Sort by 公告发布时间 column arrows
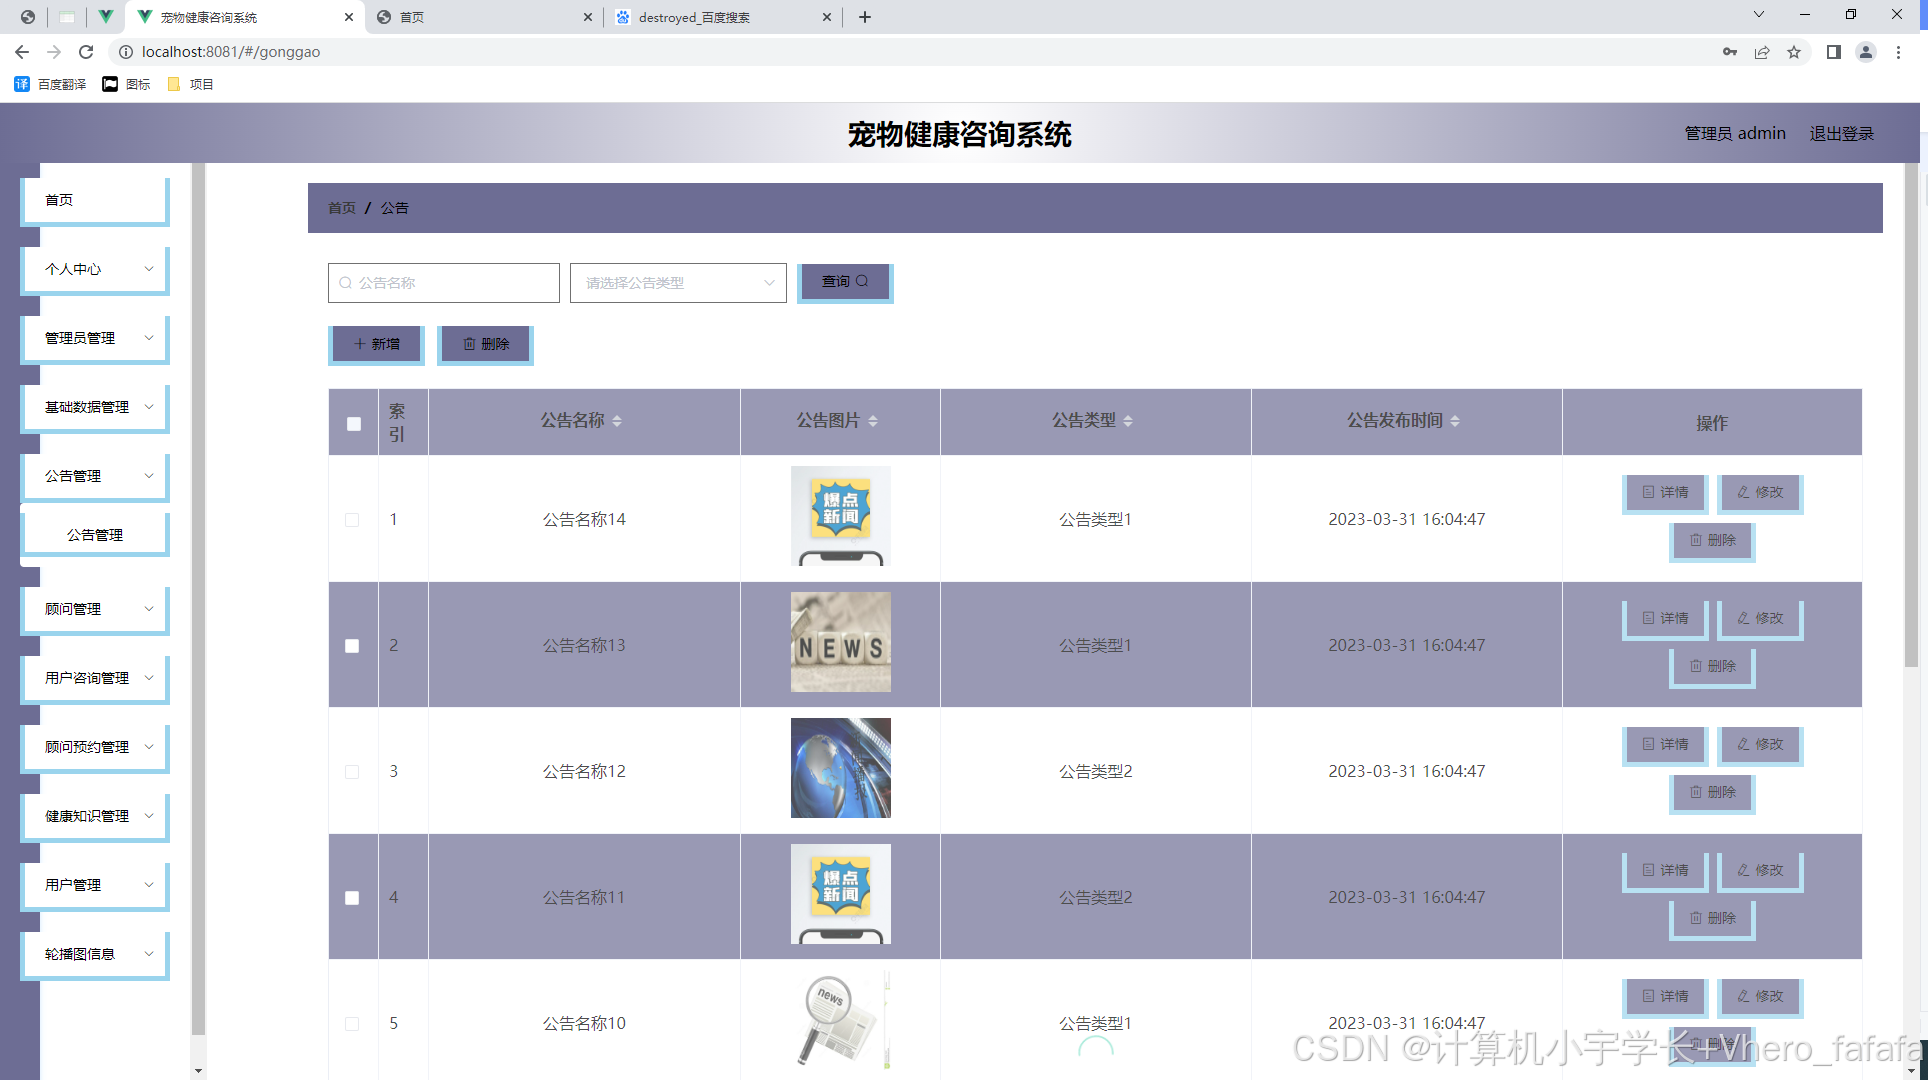The height and width of the screenshot is (1080, 1928). coord(1455,421)
